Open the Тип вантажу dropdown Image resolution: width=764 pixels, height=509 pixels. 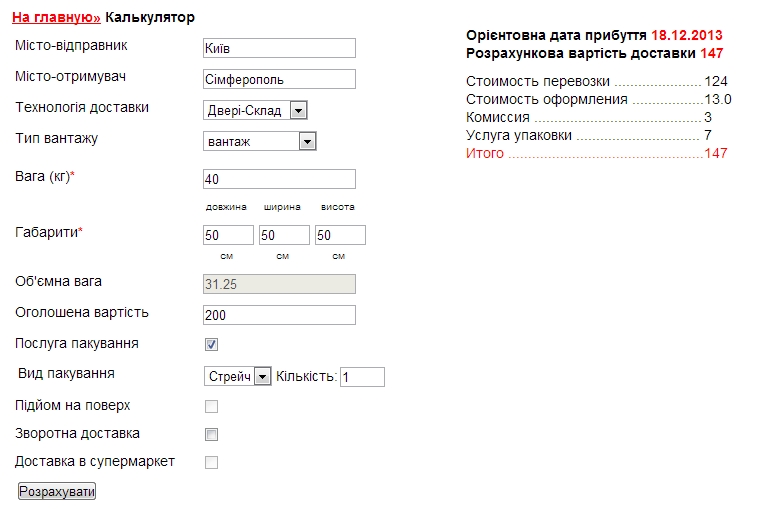[x=259, y=142]
